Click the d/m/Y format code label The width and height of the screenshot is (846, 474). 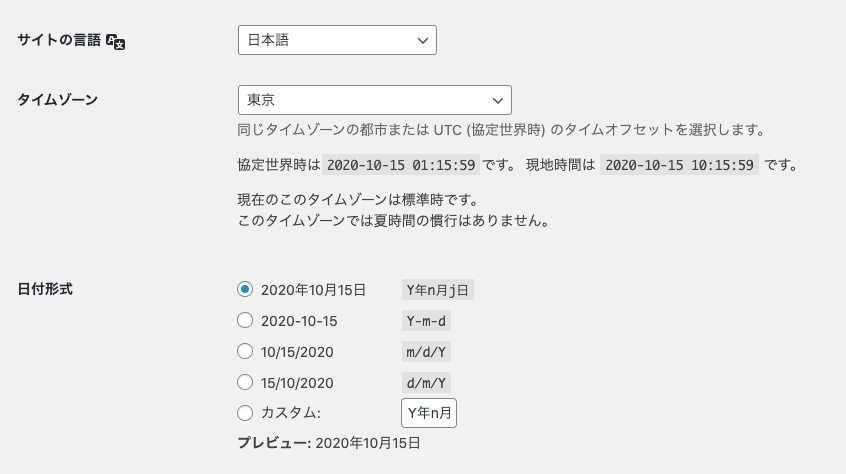(426, 383)
